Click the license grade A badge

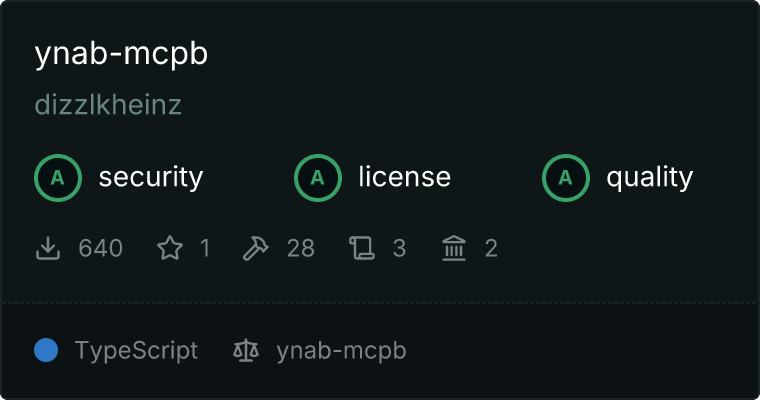pos(317,178)
